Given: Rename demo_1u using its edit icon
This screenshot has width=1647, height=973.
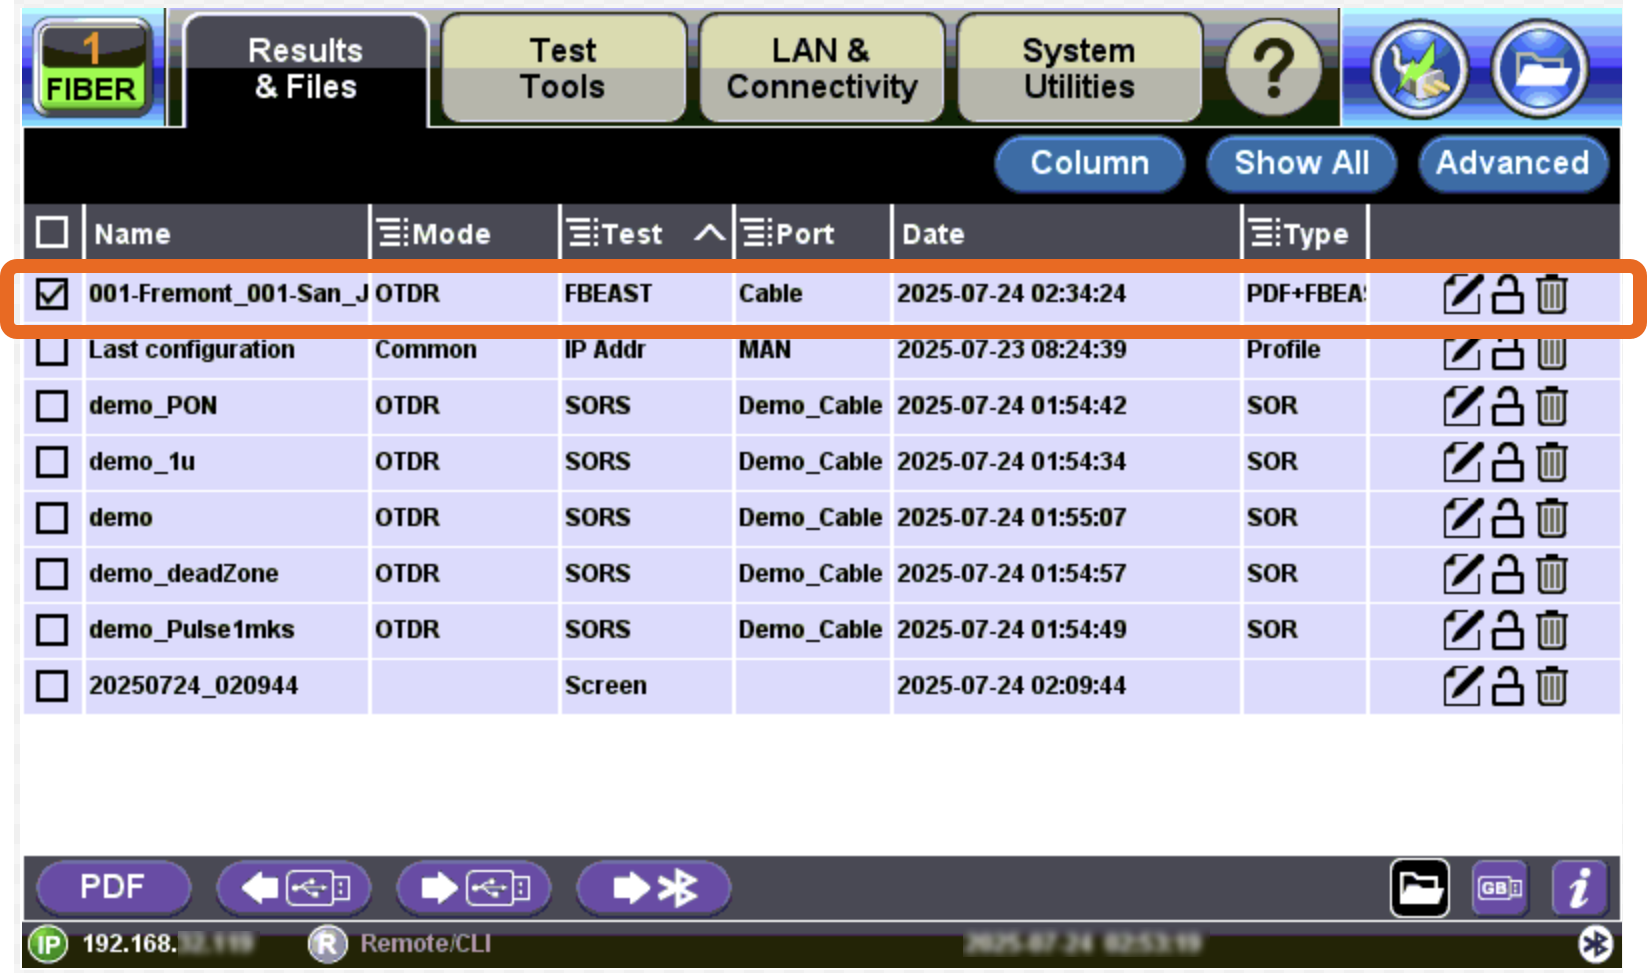Looking at the screenshot, I should (x=1461, y=462).
